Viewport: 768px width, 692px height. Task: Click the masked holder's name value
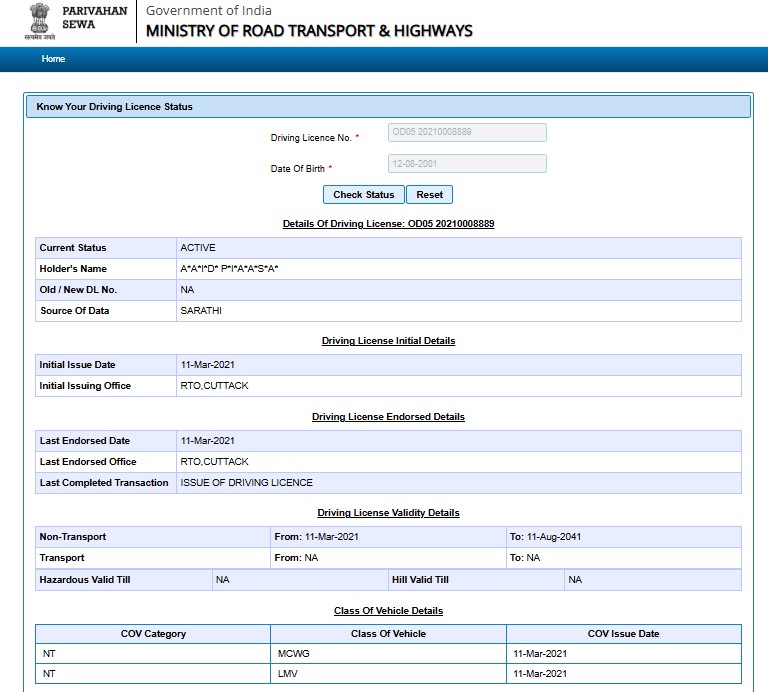coord(229,269)
